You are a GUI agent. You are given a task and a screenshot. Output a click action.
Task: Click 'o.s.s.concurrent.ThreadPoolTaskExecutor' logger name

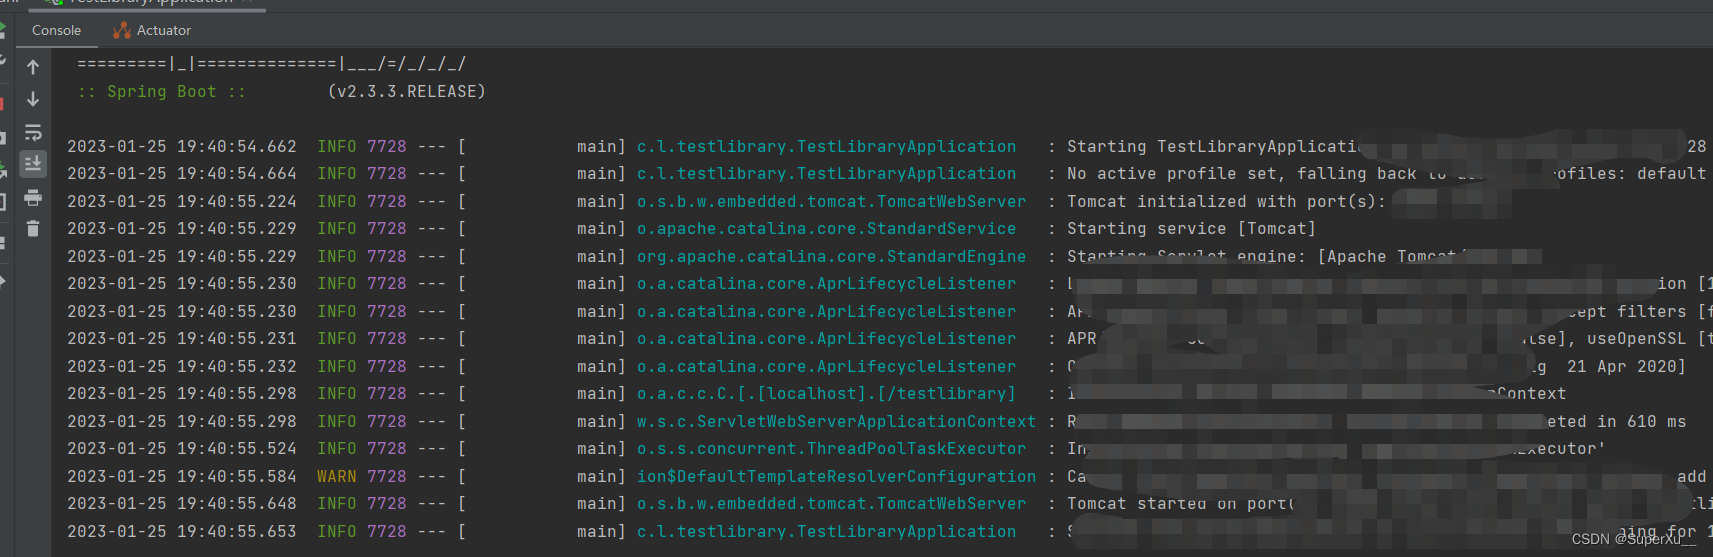click(831, 449)
